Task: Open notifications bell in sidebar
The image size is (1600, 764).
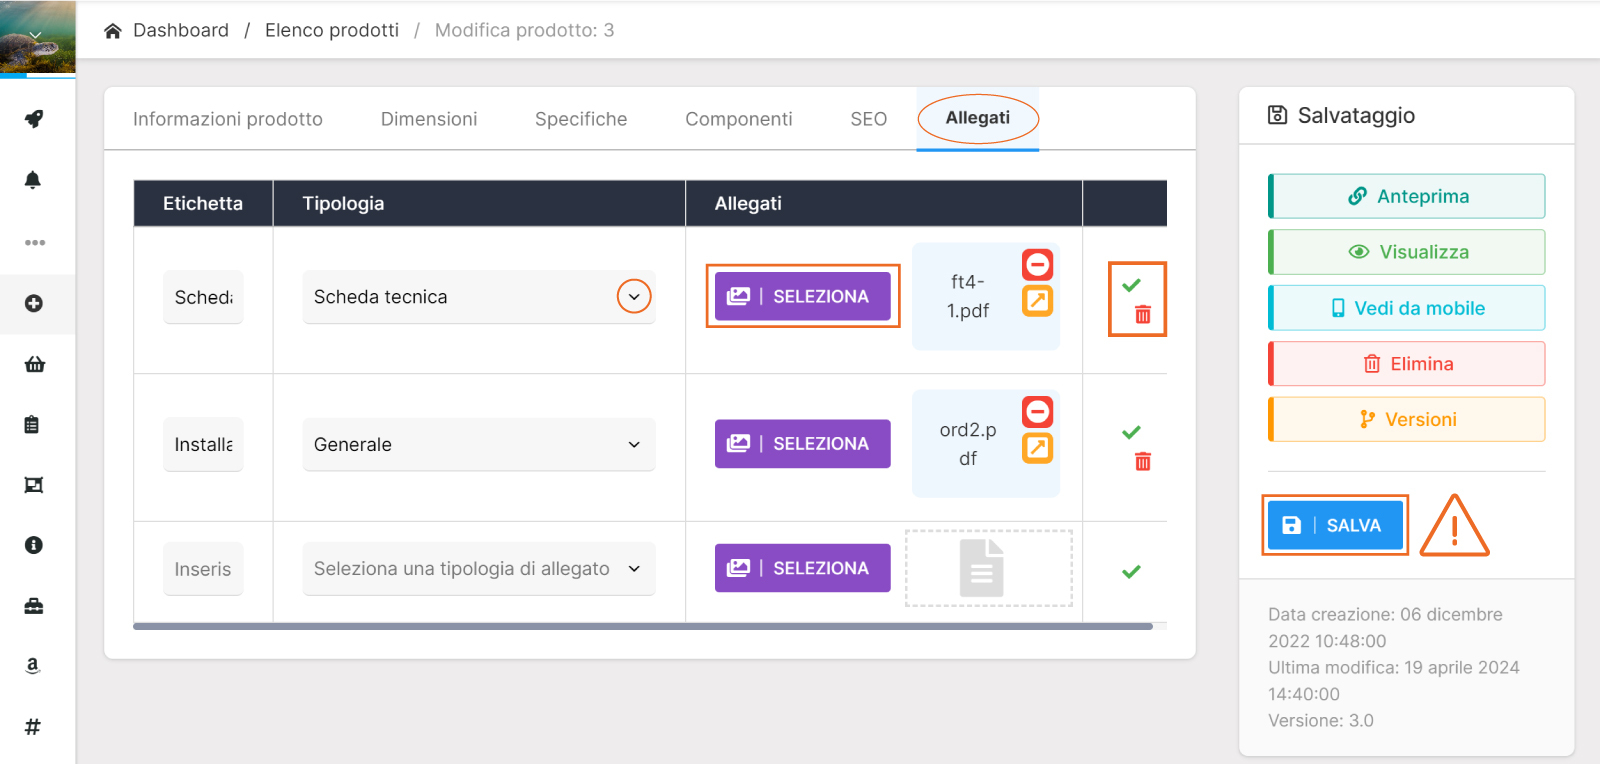Action: (33, 180)
